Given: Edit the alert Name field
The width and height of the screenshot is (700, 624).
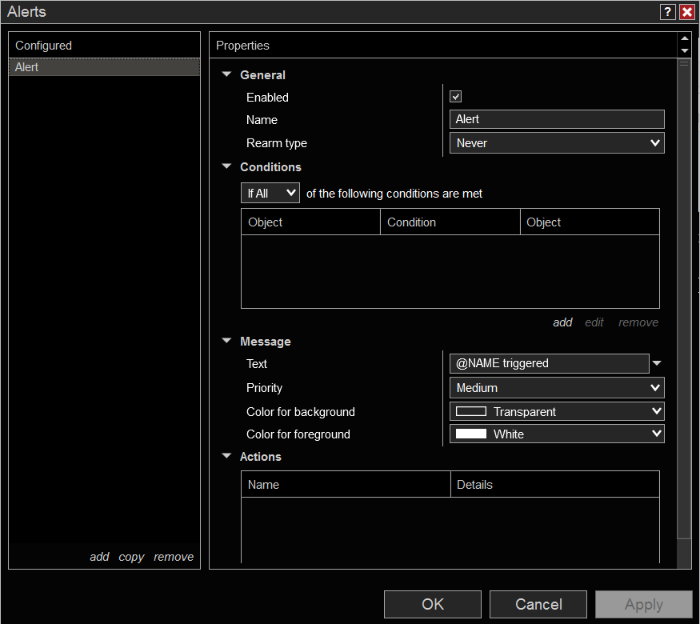Looking at the screenshot, I should [557, 119].
